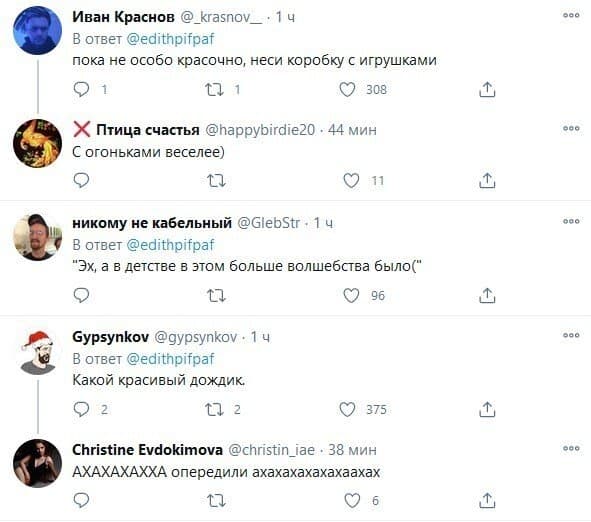
Task: Retweet Gypsynkov's 'Какой красивый дождик' tweet
Action: pos(214,410)
